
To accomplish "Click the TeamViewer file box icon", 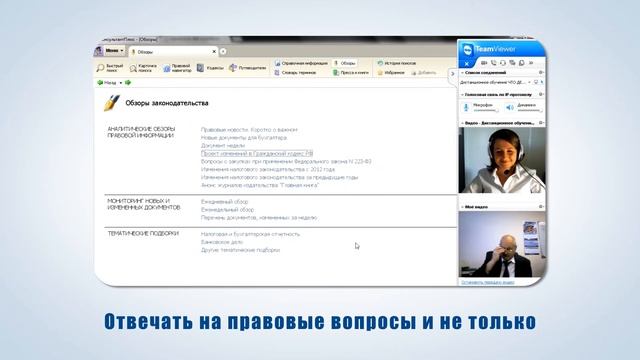I will tap(522, 63).
